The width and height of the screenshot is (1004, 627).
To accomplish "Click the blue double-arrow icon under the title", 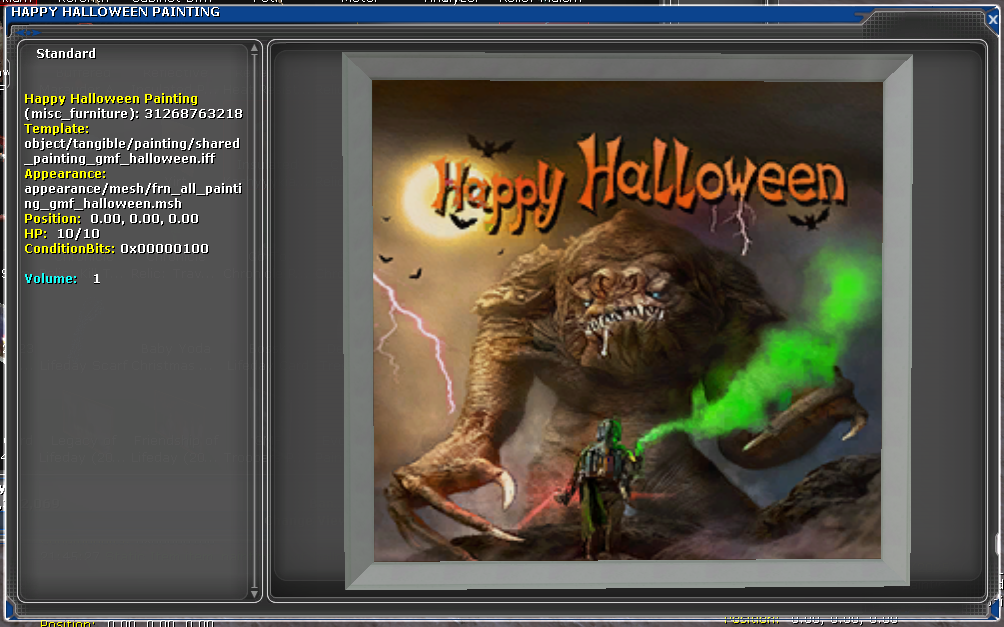I will click(28, 32).
